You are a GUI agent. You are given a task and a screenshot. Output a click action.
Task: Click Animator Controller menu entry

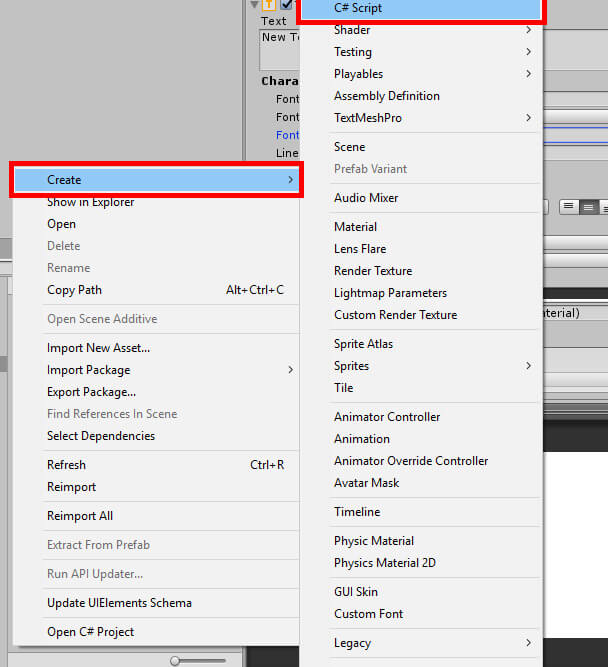click(387, 417)
